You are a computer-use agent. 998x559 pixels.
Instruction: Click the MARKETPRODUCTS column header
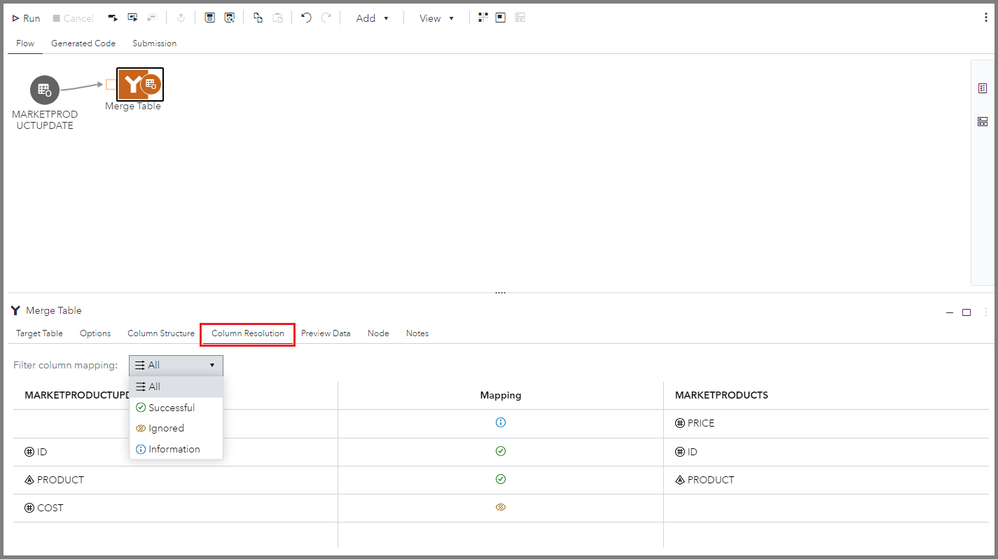pyautogui.click(x=721, y=395)
